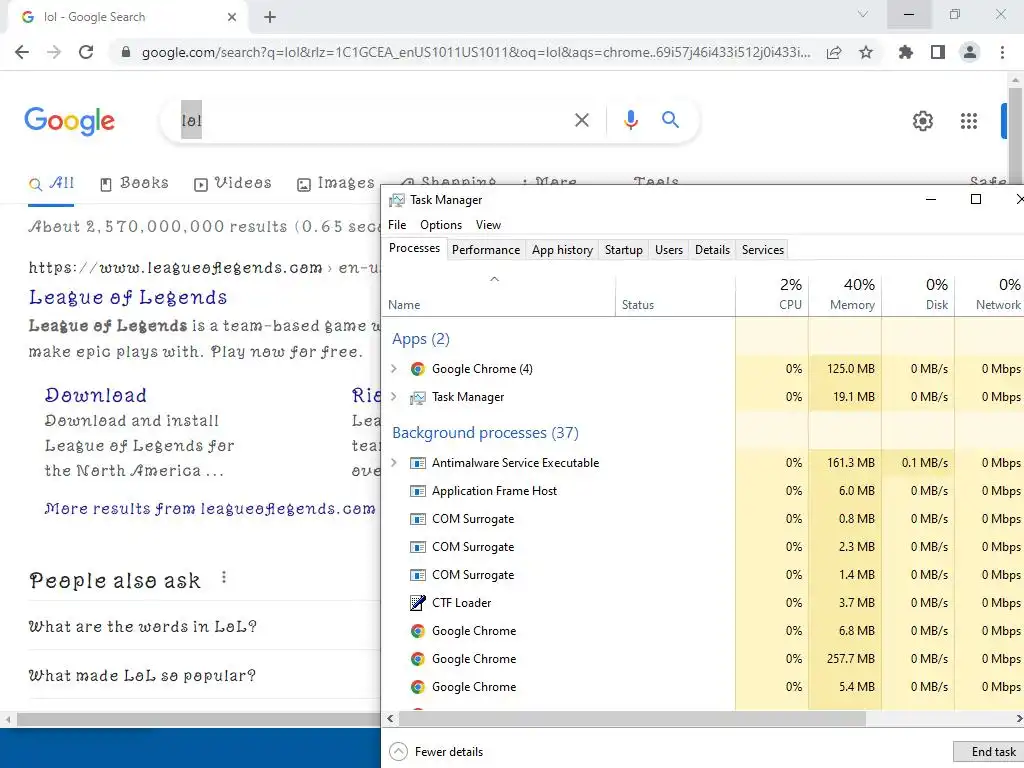Switch to Users tab

click(669, 250)
